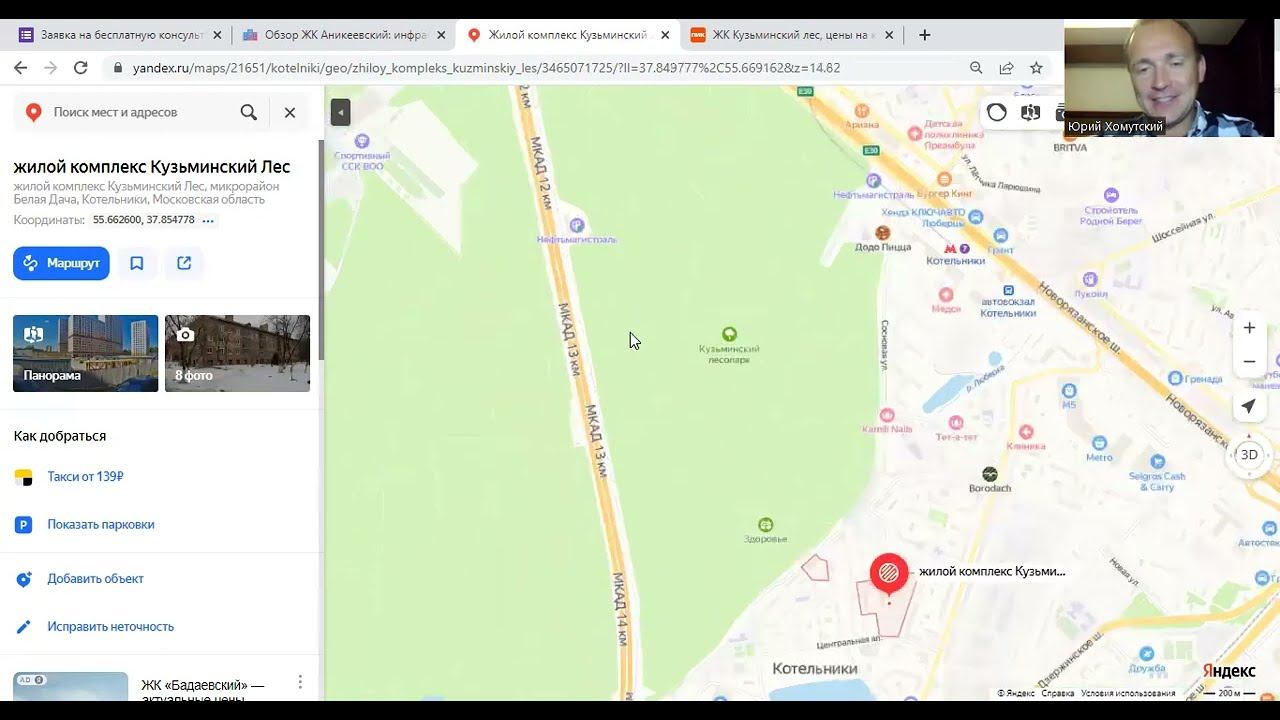This screenshot has width=1280, height=720.
Task: Click Исправить неточность link
Action: pos(110,627)
